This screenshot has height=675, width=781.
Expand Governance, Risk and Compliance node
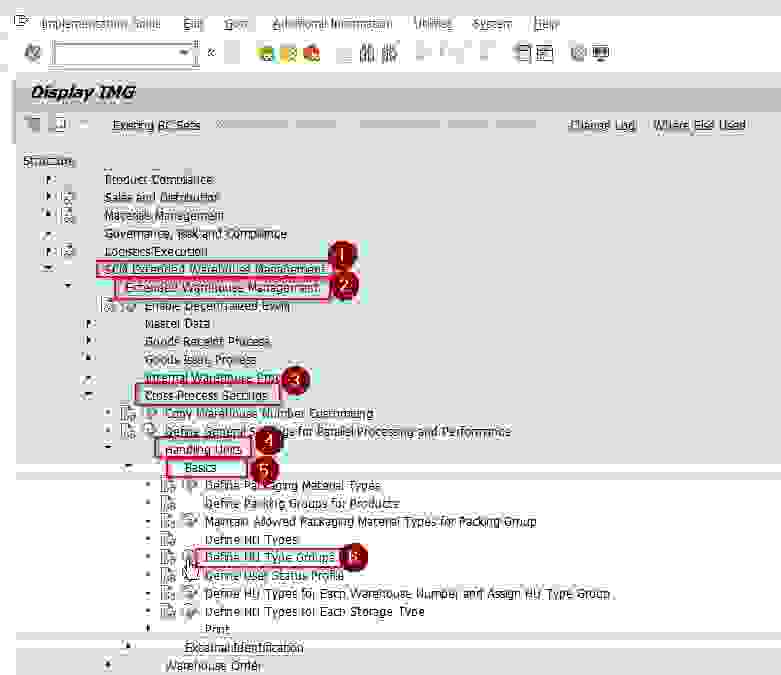(x=49, y=234)
